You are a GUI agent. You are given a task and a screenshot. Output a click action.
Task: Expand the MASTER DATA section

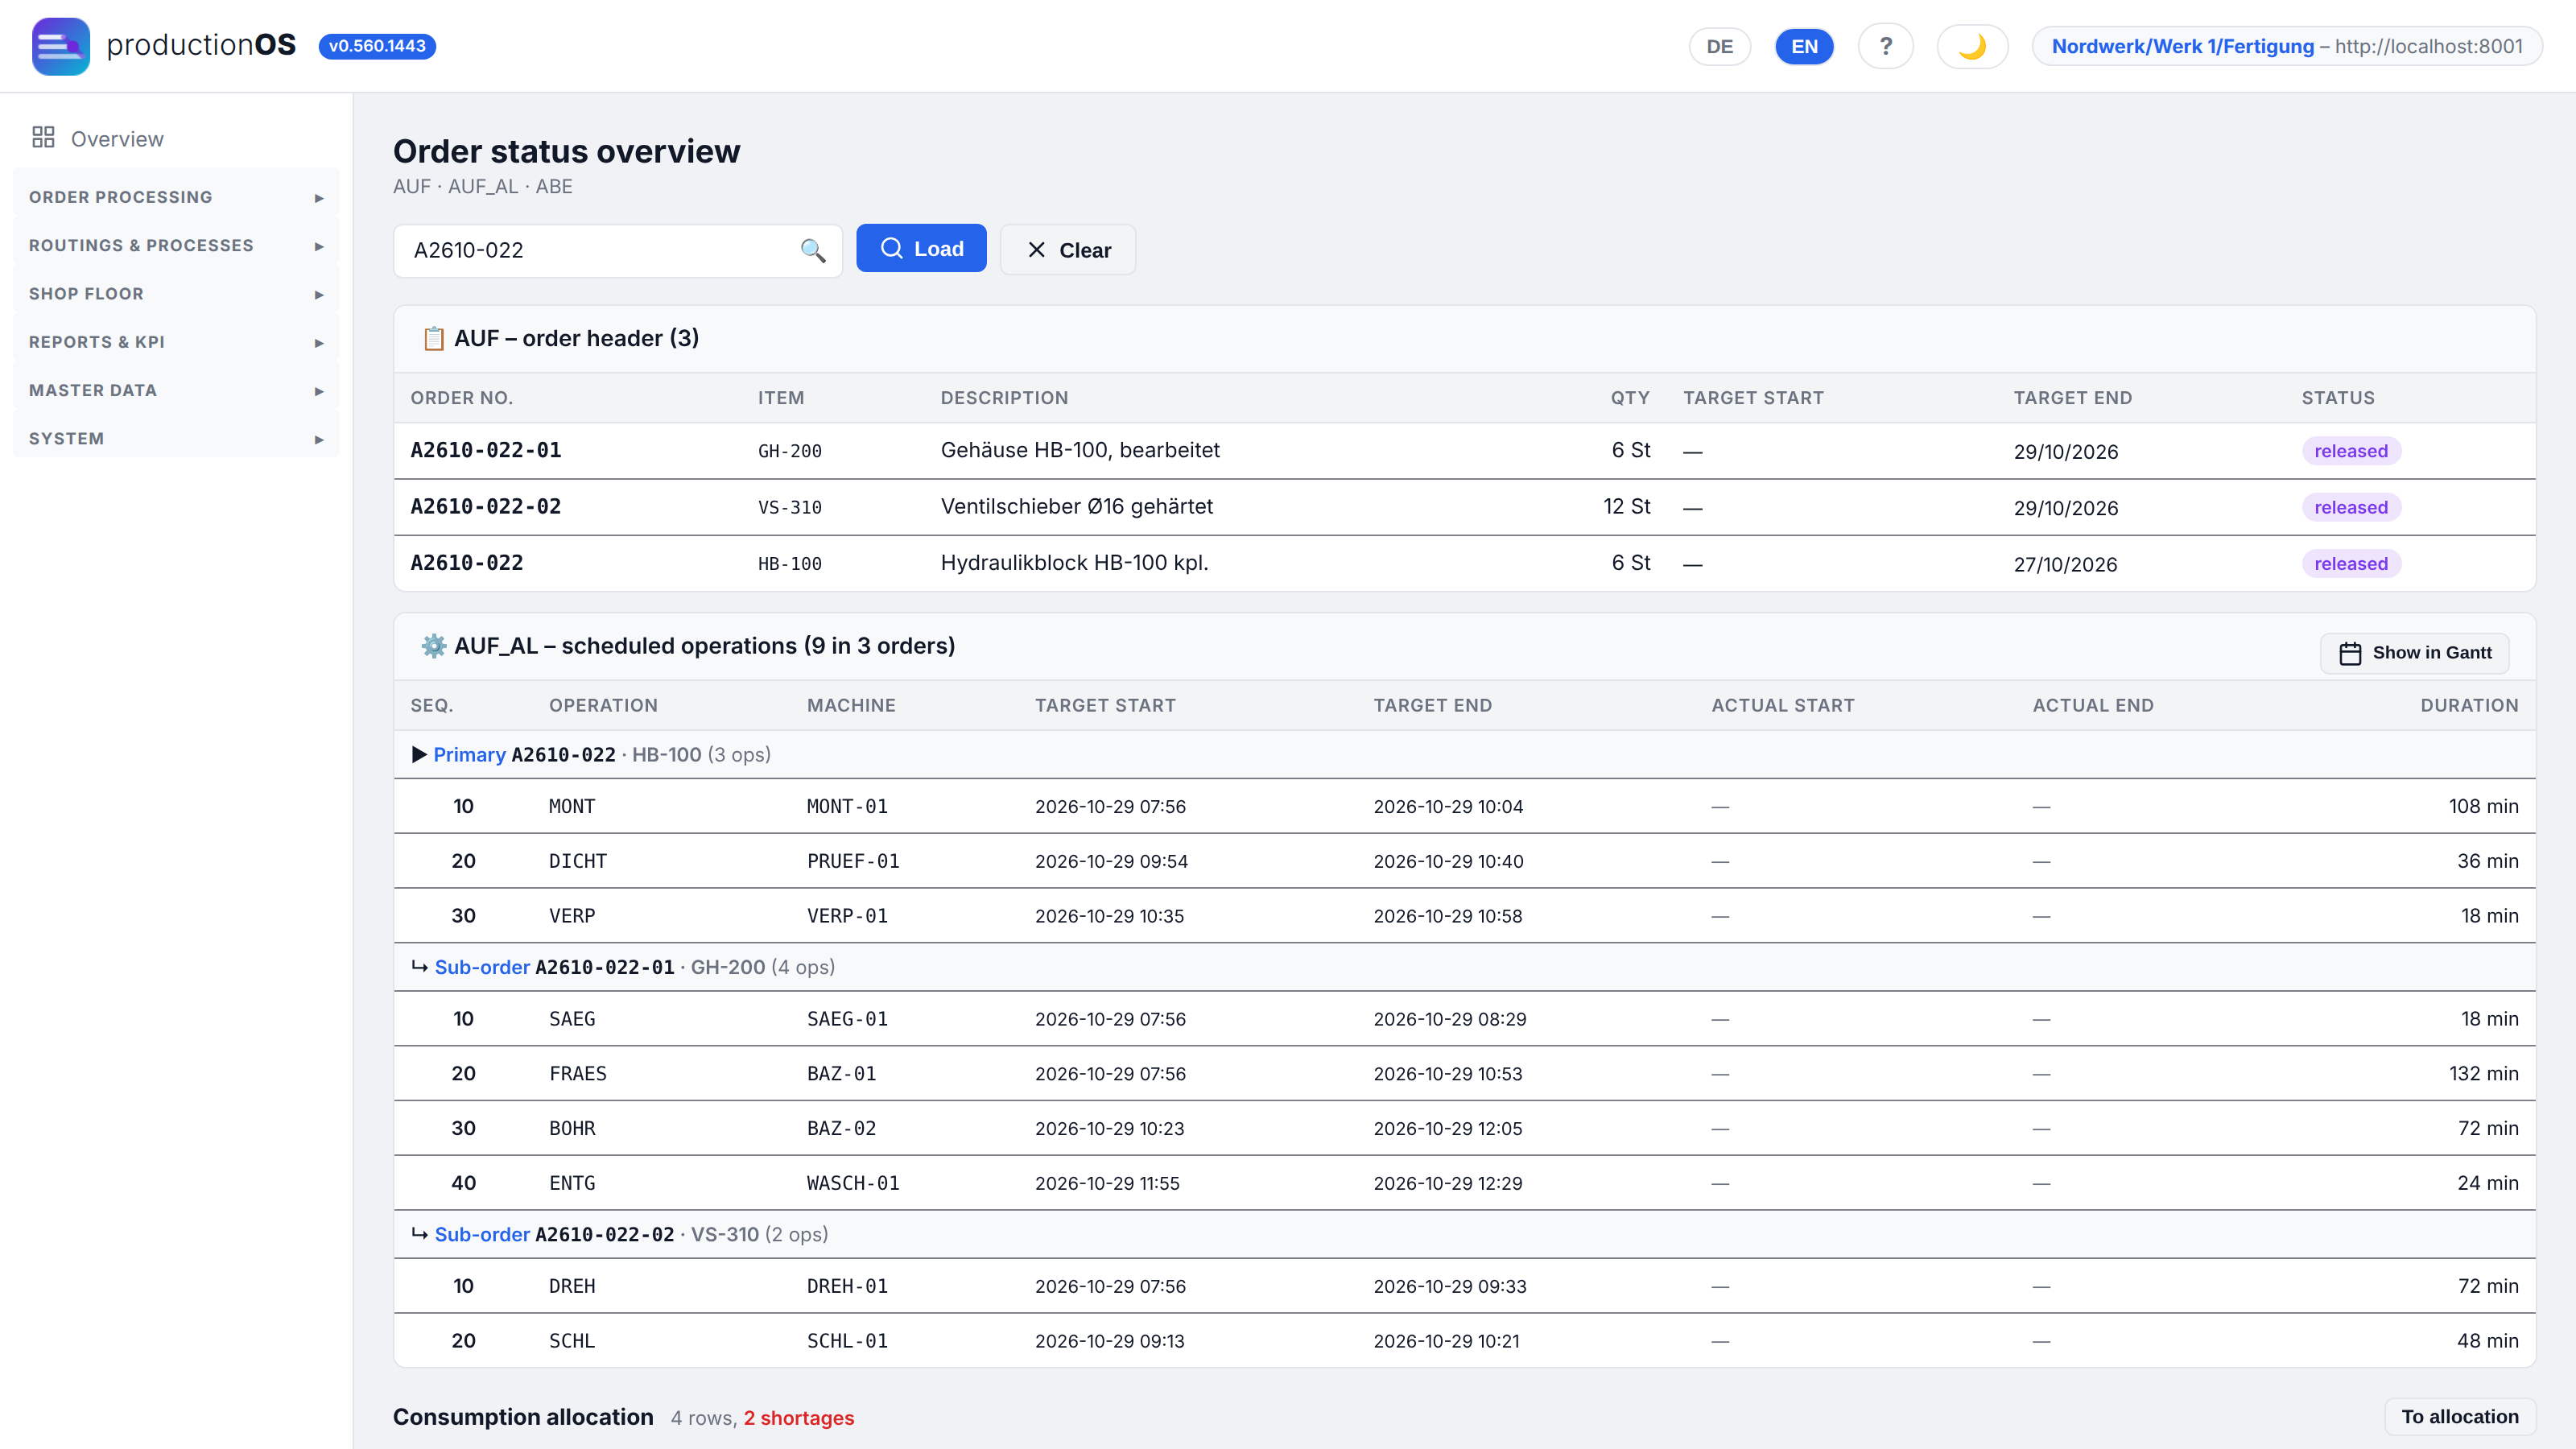176,390
